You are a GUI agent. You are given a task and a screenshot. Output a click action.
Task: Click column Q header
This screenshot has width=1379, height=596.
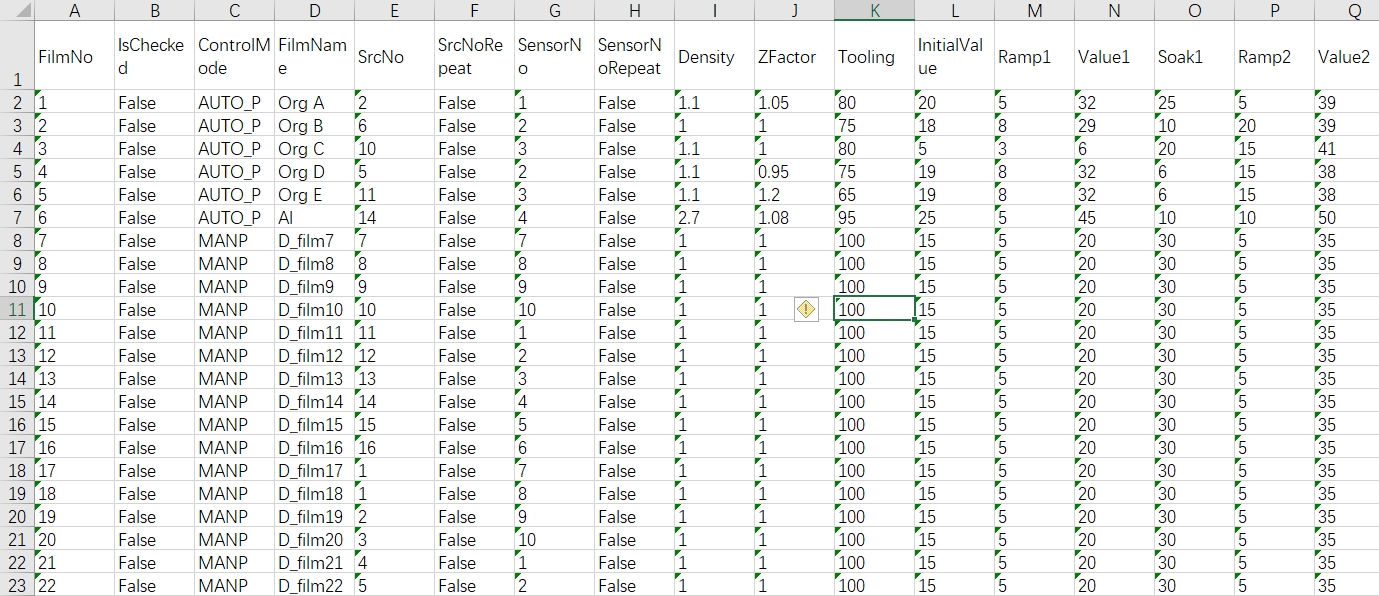tap(1354, 10)
